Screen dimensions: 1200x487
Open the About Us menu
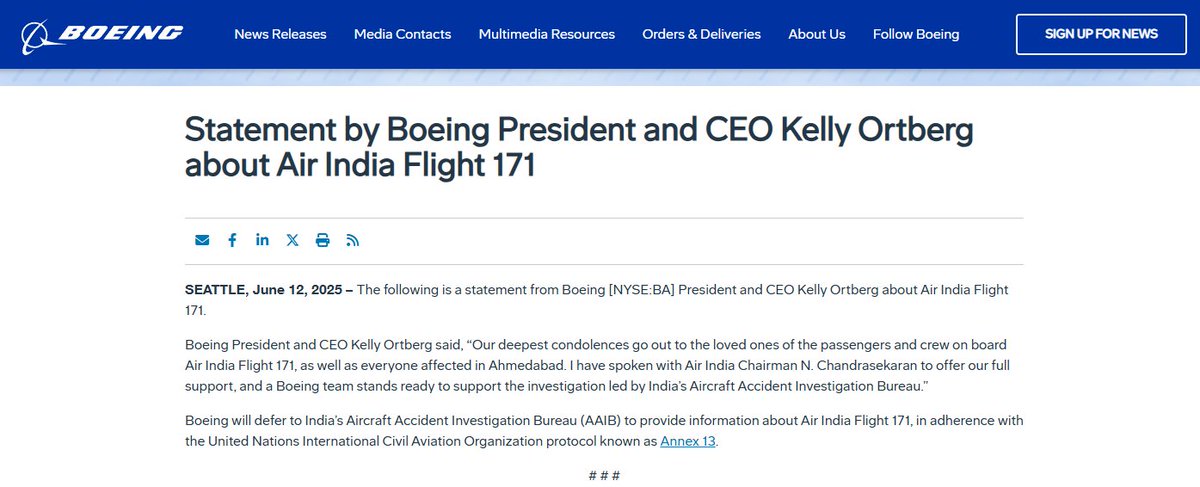pos(816,34)
